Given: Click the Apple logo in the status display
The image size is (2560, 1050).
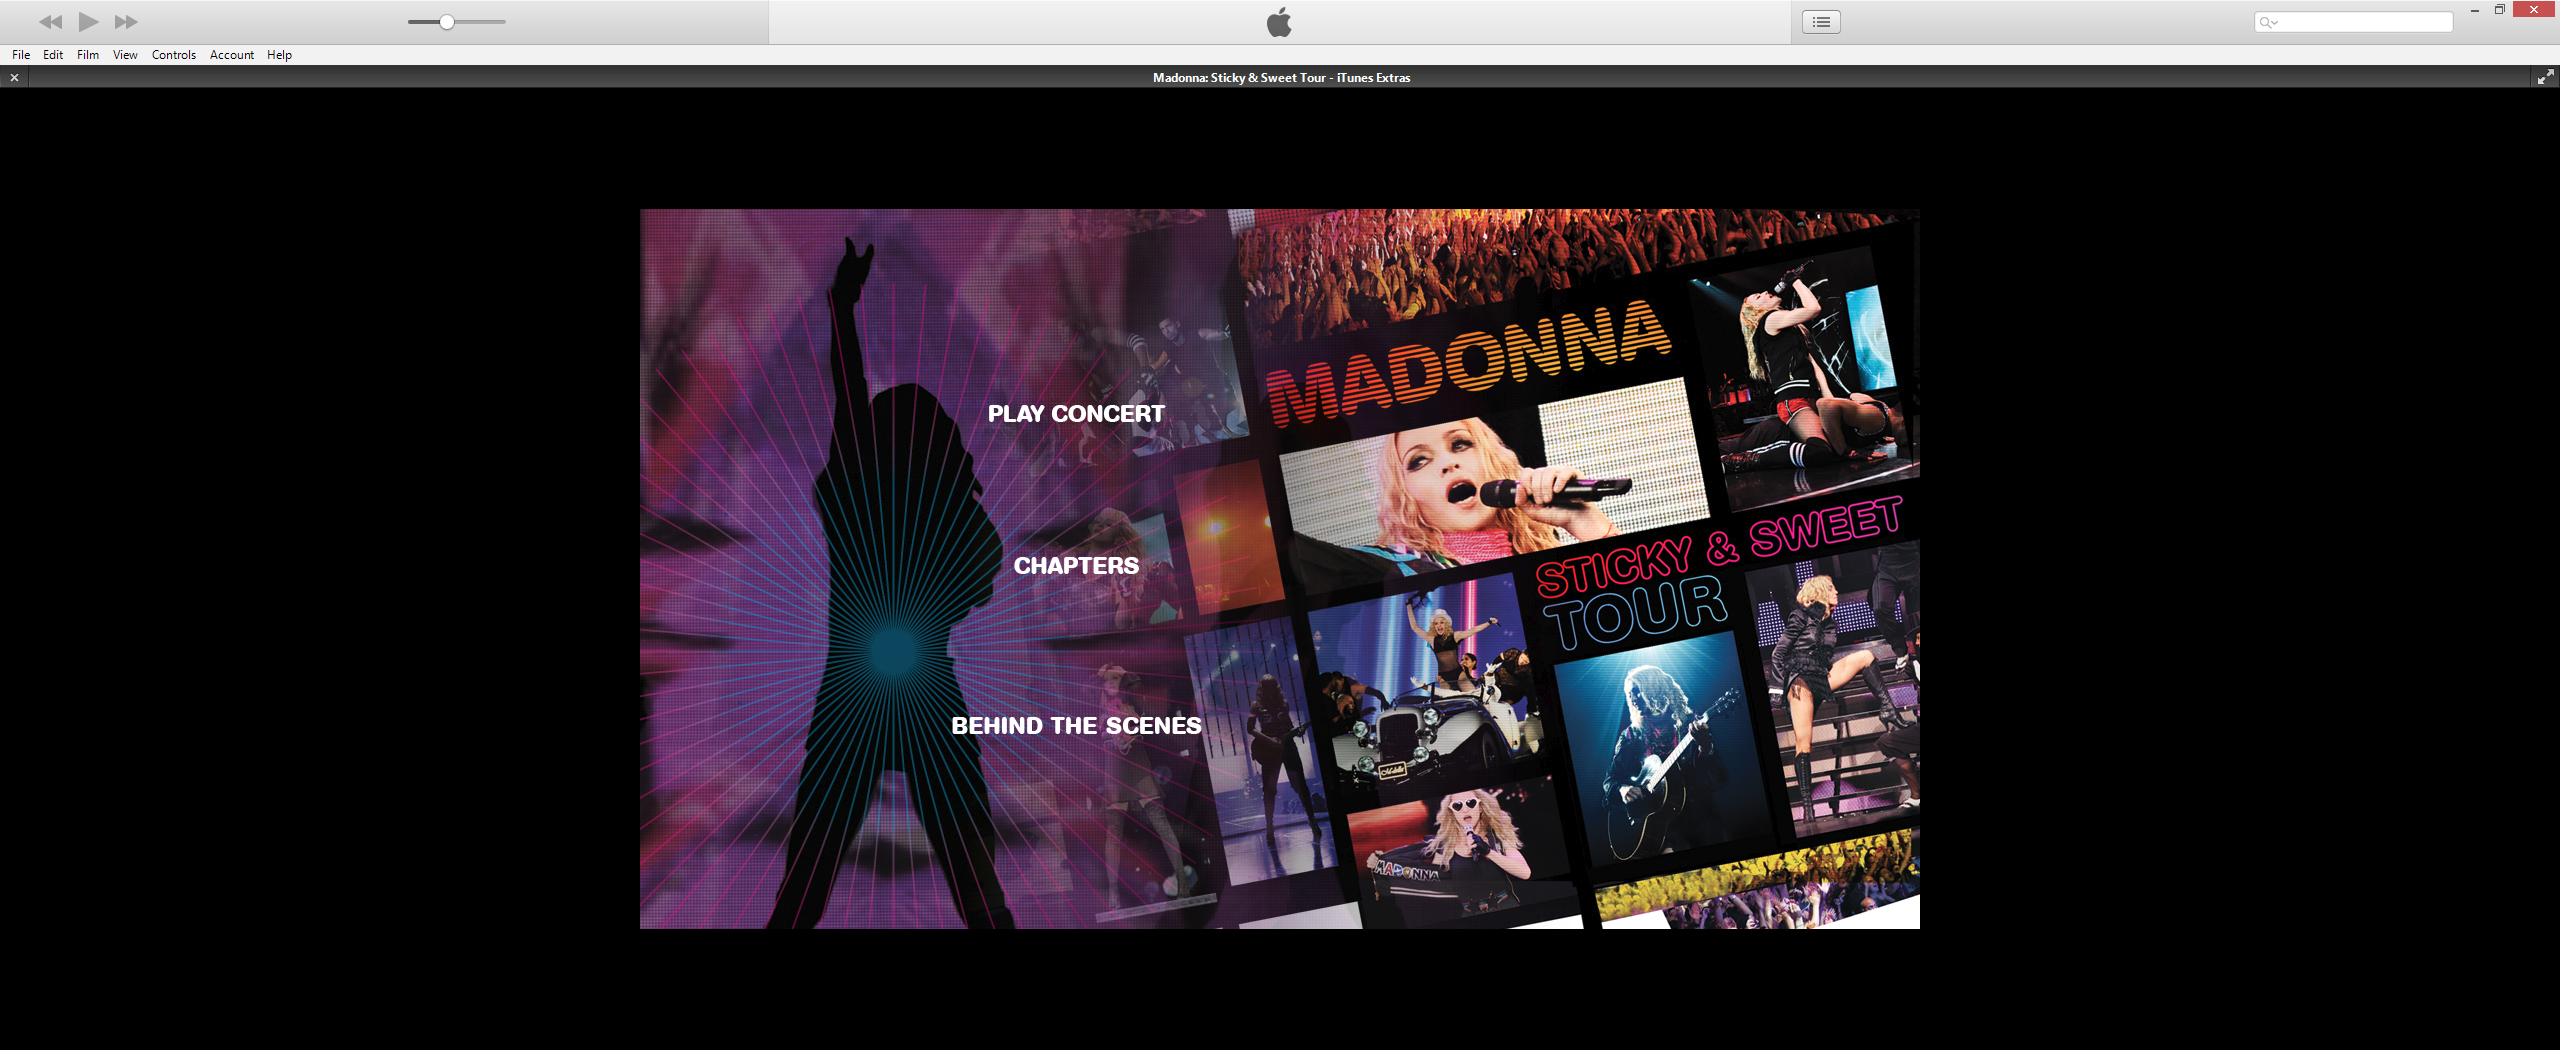Looking at the screenshot, I should click(1279, 22).
